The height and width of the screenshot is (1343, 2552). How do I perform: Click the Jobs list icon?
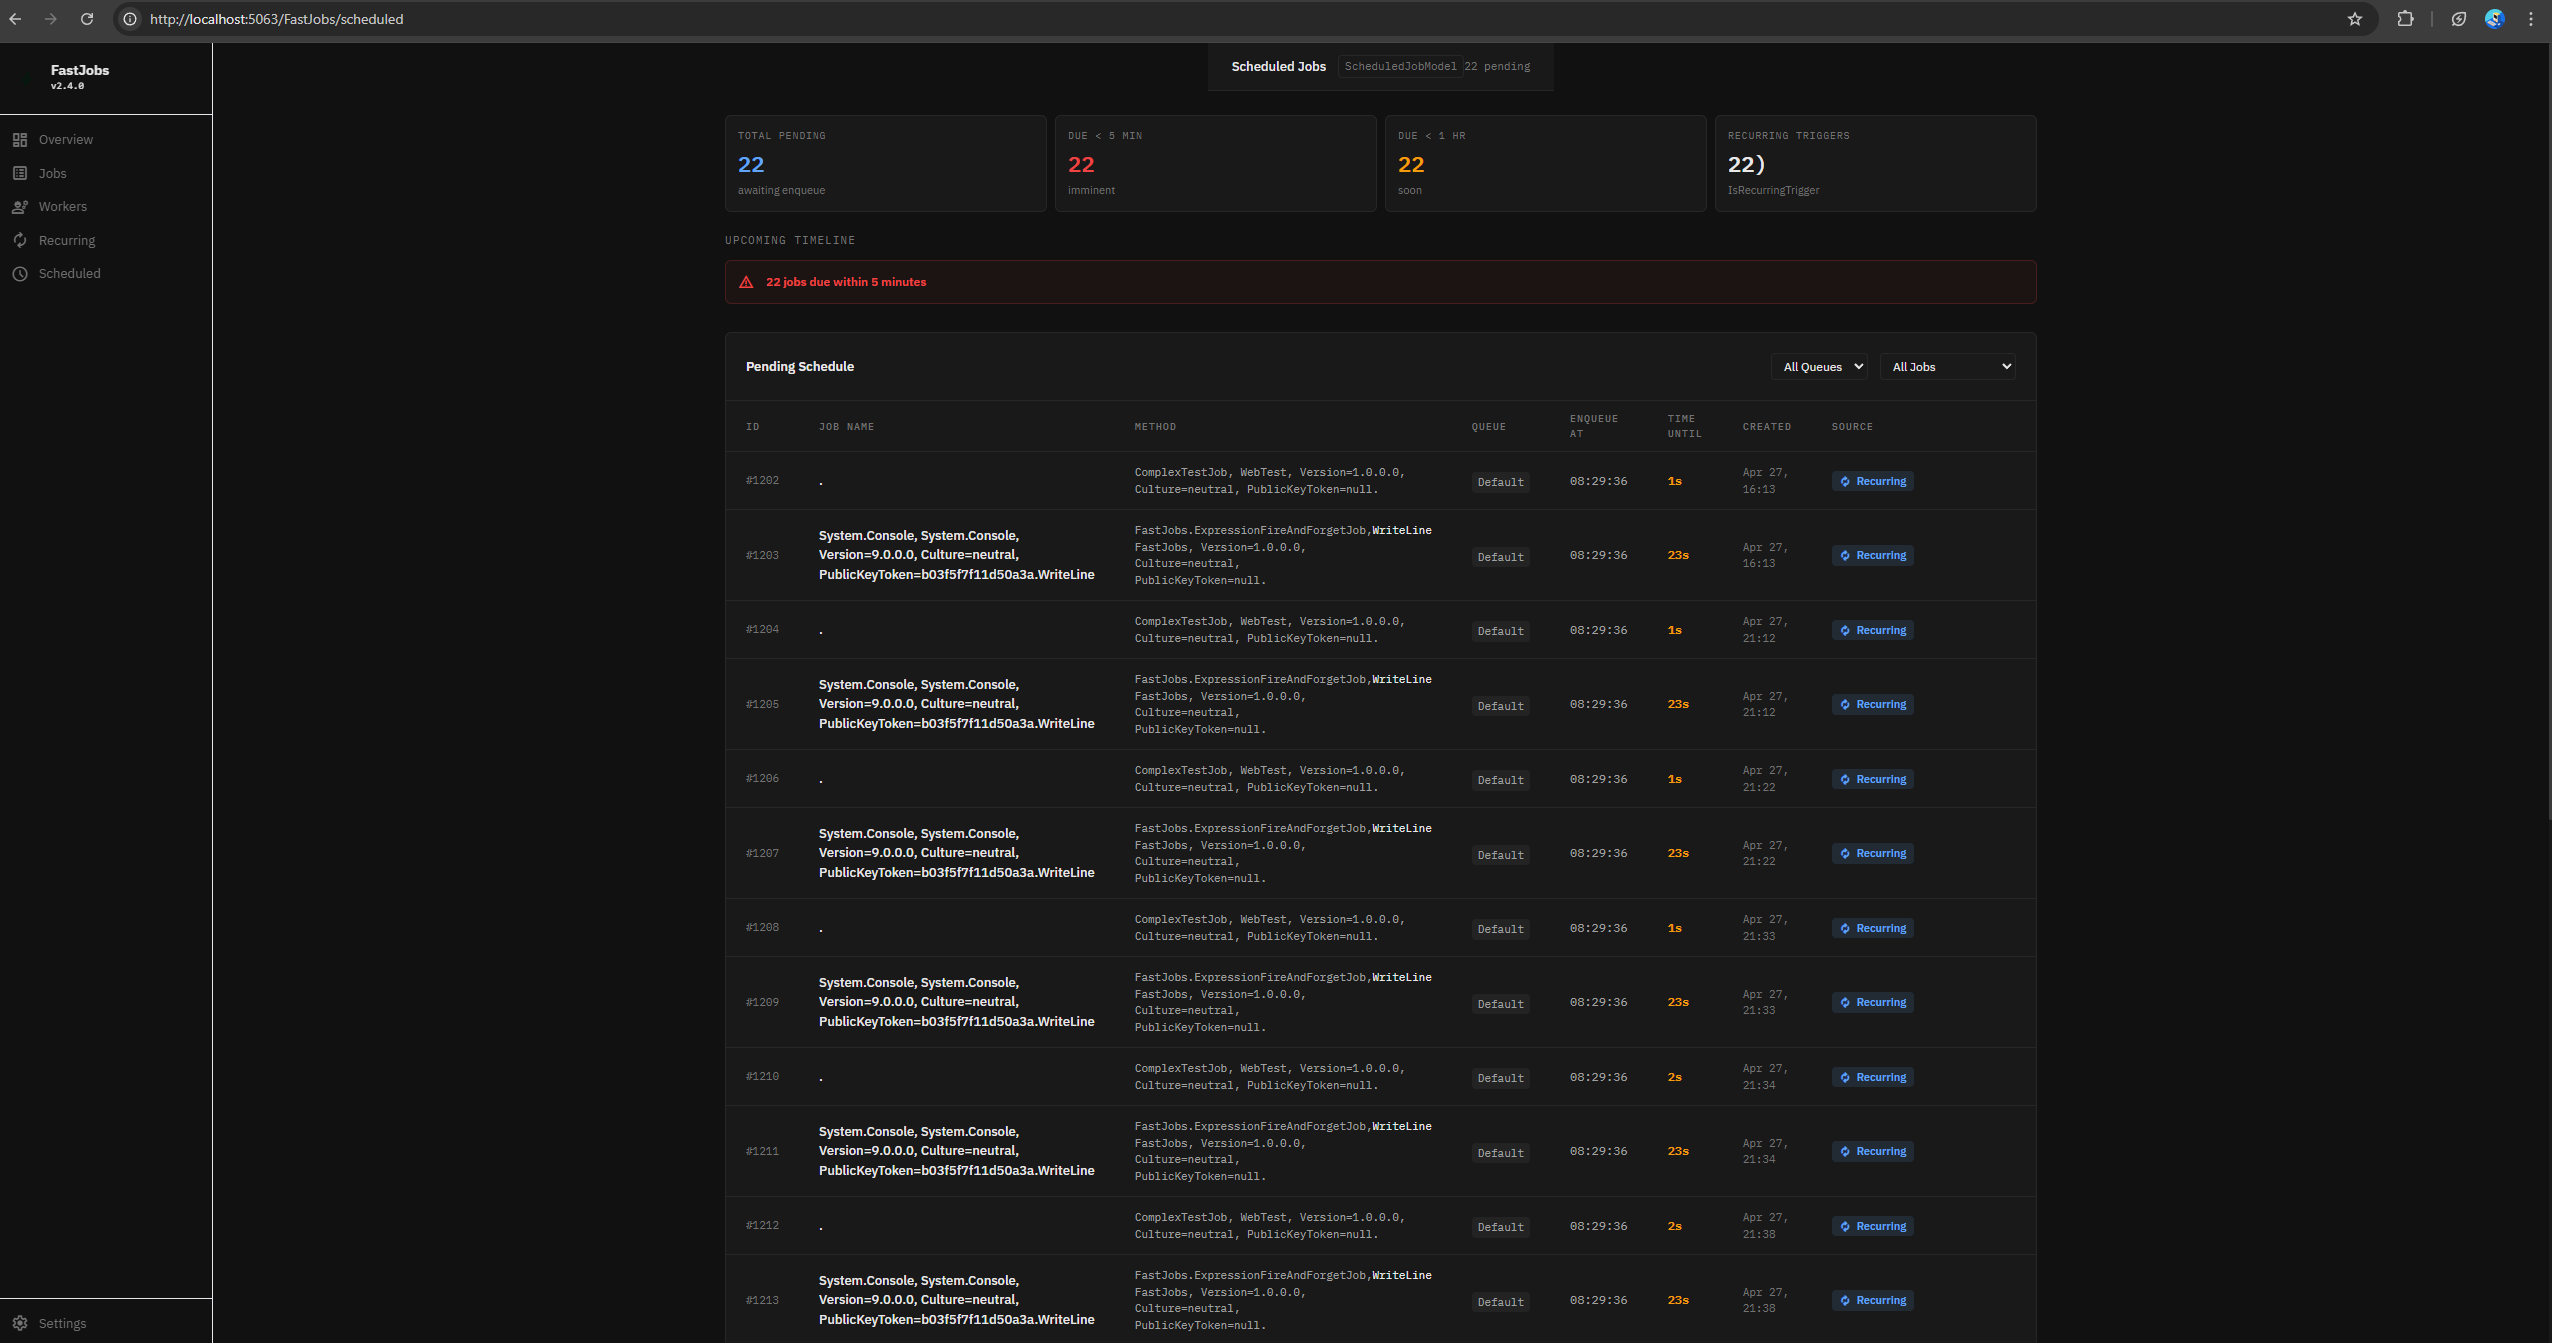coord(20,173)
